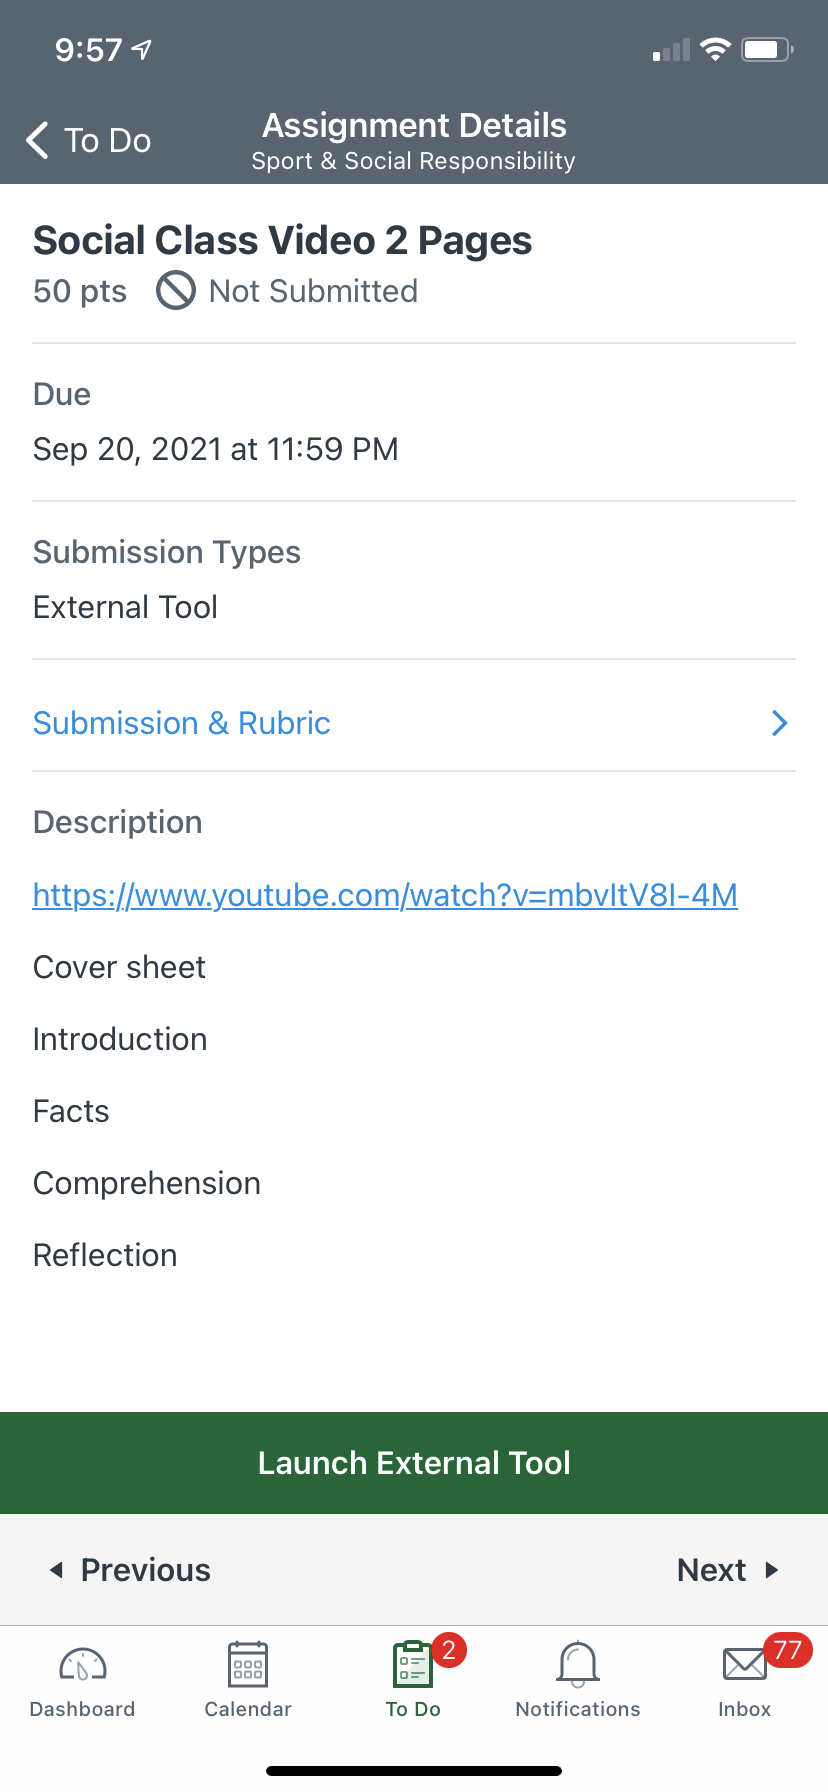This screenshot has height=1792, width=828.
Task: Tap the Not Submitted status icon
Action: coord(176,291)
